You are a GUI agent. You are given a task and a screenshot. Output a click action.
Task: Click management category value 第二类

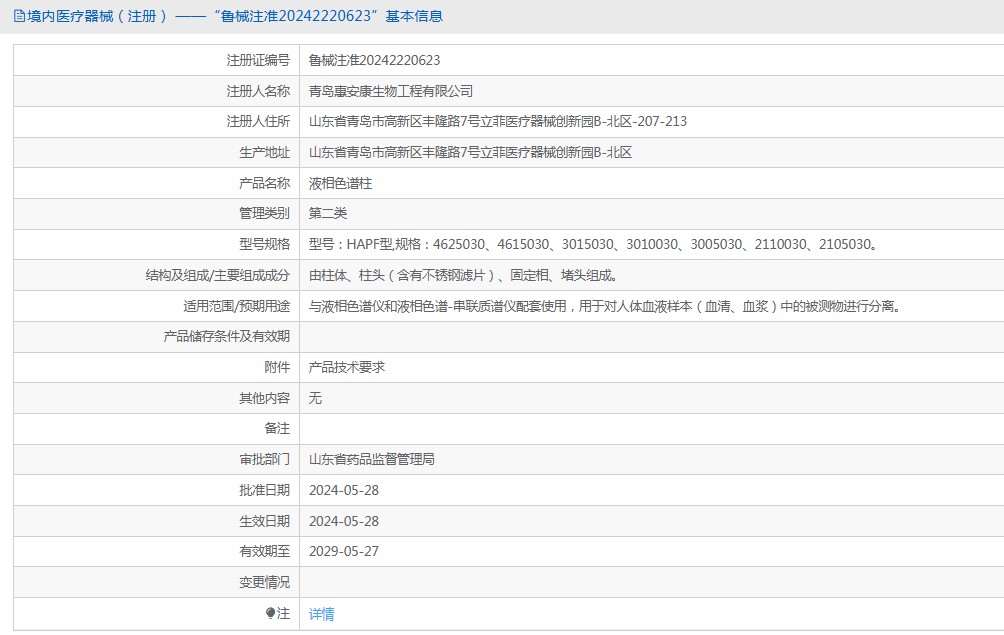tap(328, 213)
